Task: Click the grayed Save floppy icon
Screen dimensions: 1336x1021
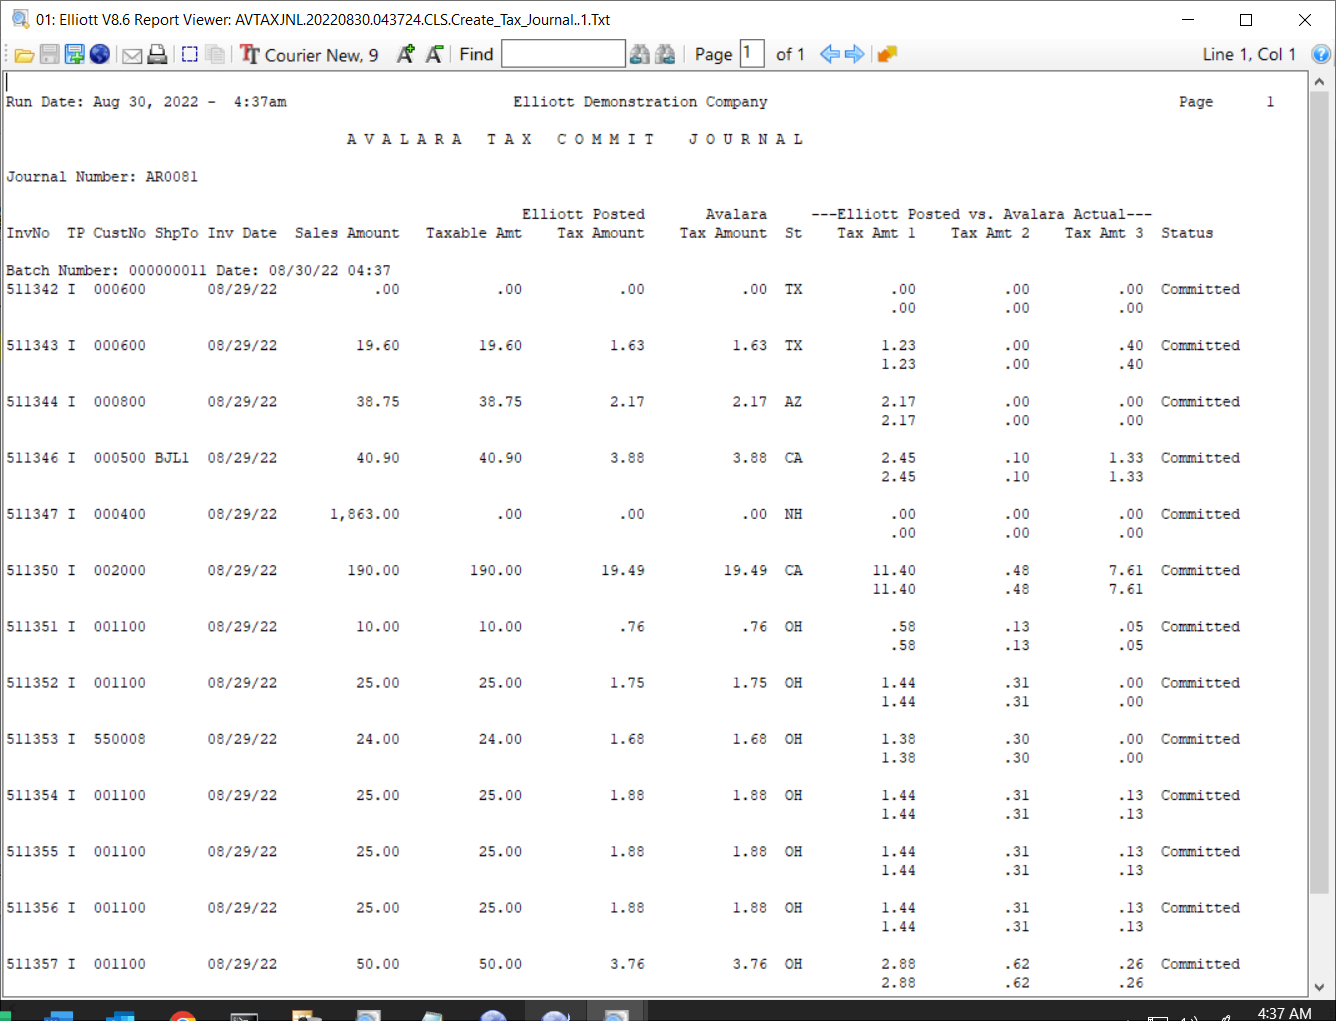Action: pos(49,55)
